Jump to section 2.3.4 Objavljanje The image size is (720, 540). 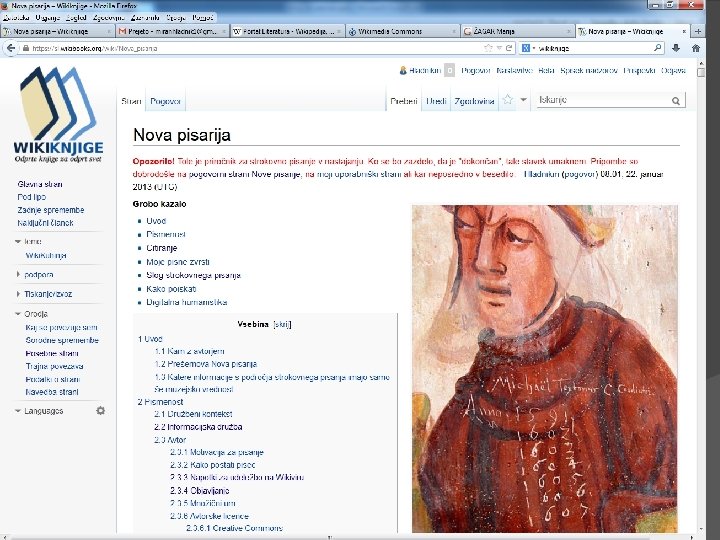click(x=199, y=490)
